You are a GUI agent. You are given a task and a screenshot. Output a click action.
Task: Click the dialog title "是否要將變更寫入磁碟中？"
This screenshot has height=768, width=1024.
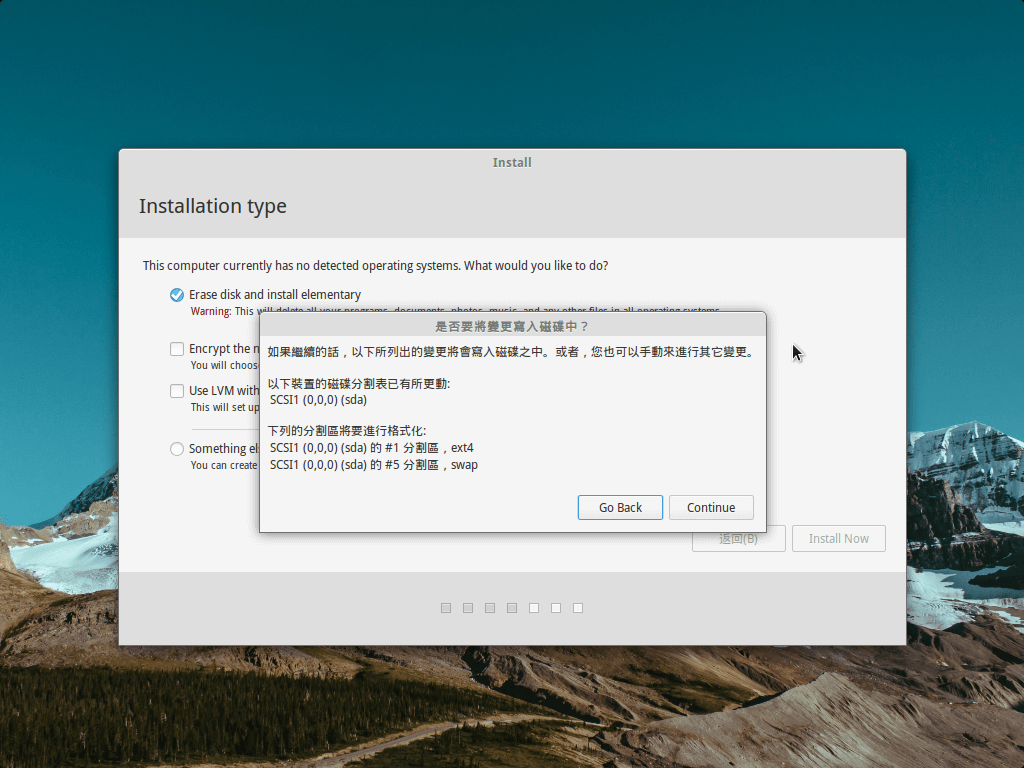[512, 325]
